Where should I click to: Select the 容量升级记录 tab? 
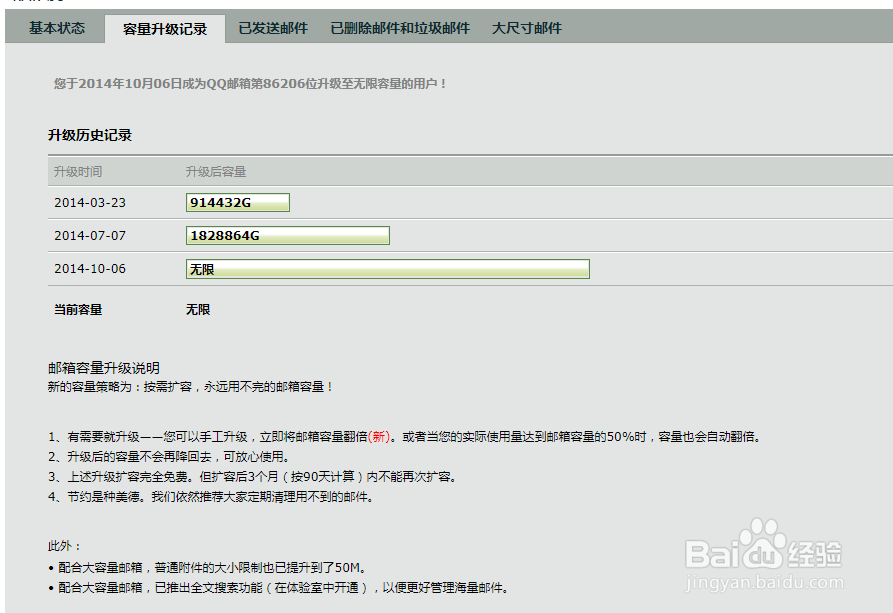[165, 29]
